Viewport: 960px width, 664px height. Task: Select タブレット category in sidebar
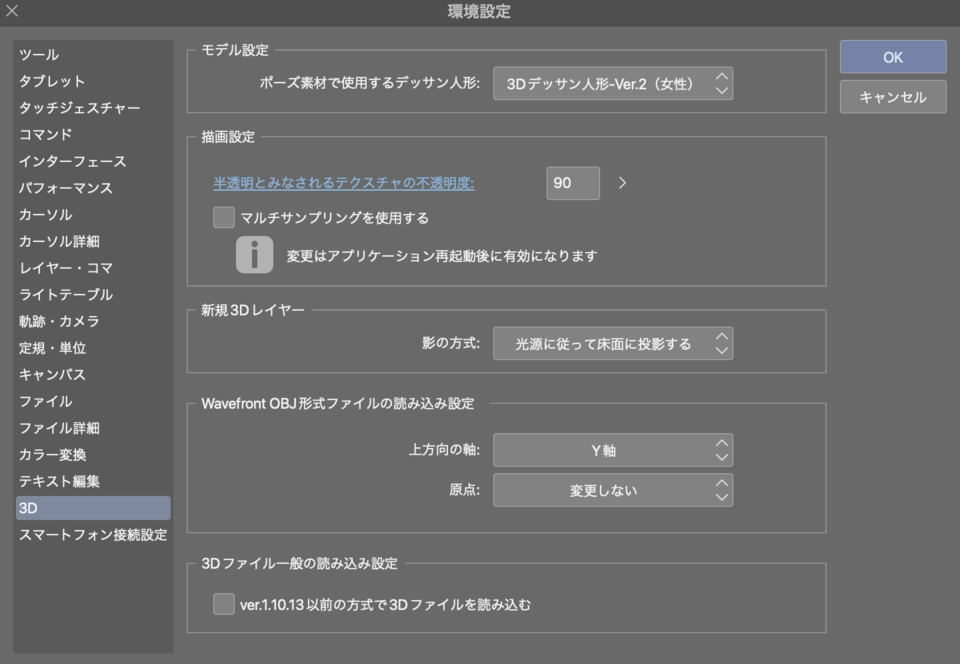pyautogui.click(x=93, y=81)
